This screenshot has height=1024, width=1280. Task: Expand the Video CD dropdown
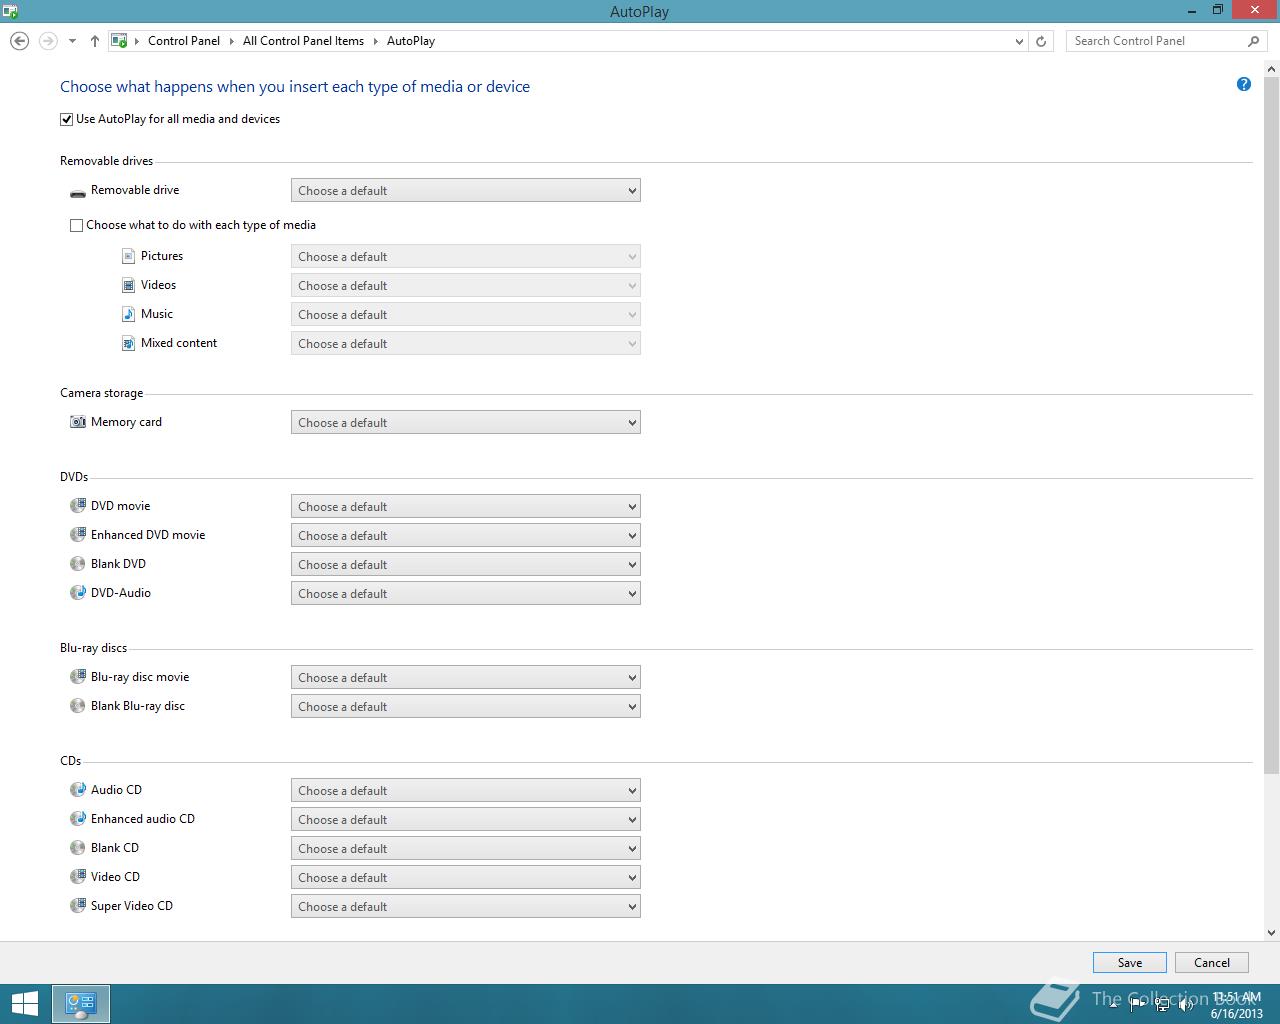(466, 877)
